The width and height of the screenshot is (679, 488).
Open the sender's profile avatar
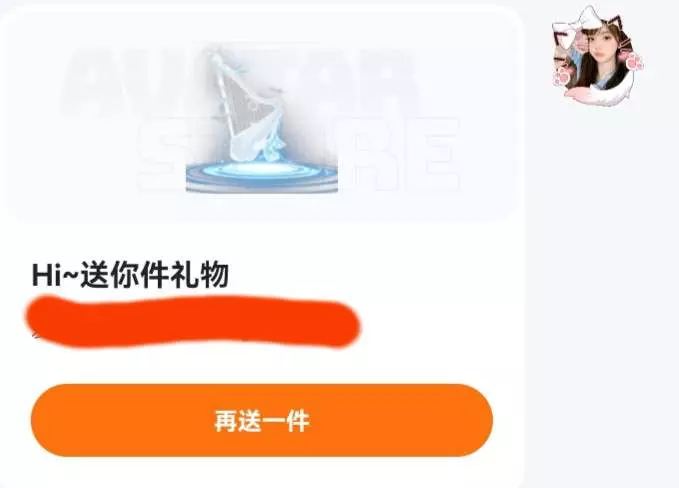(597, 55)
